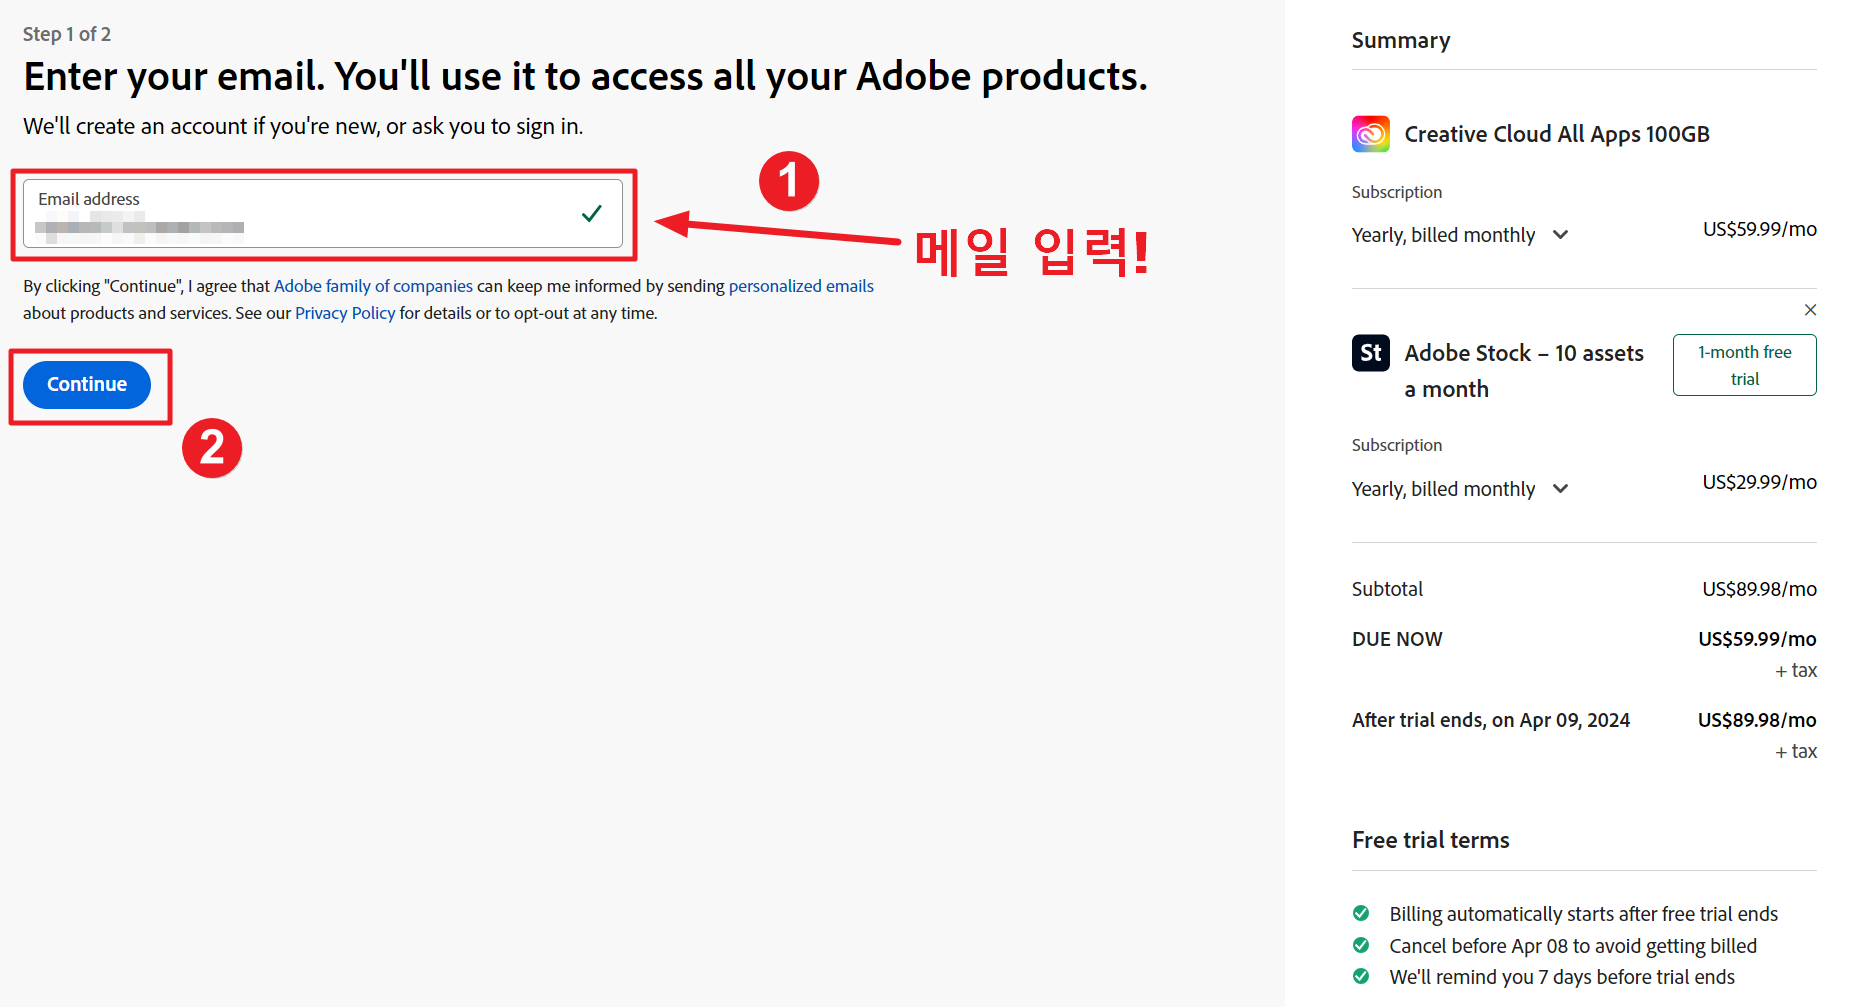Click the checkmark beside We'll remind you

click(x=1361, y=976)
